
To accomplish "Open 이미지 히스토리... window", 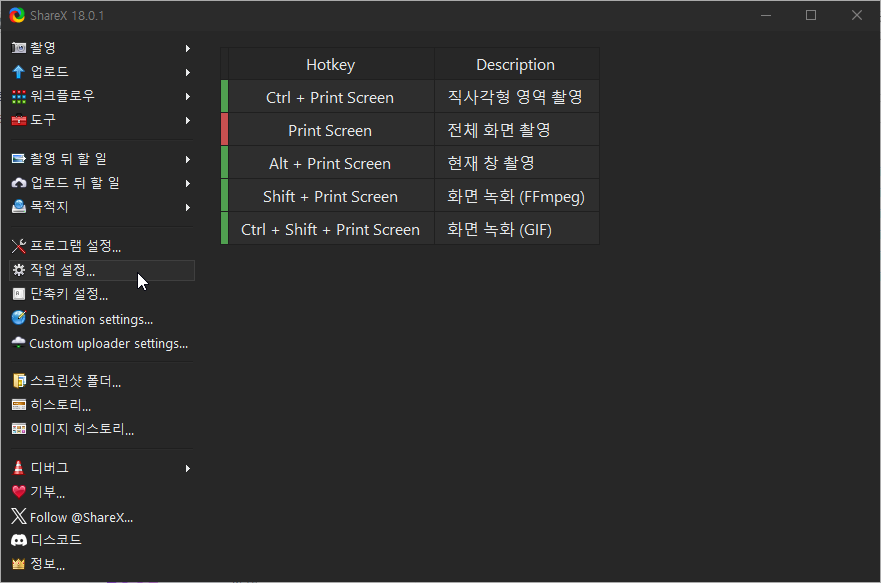I will click(x=102, y=429).
